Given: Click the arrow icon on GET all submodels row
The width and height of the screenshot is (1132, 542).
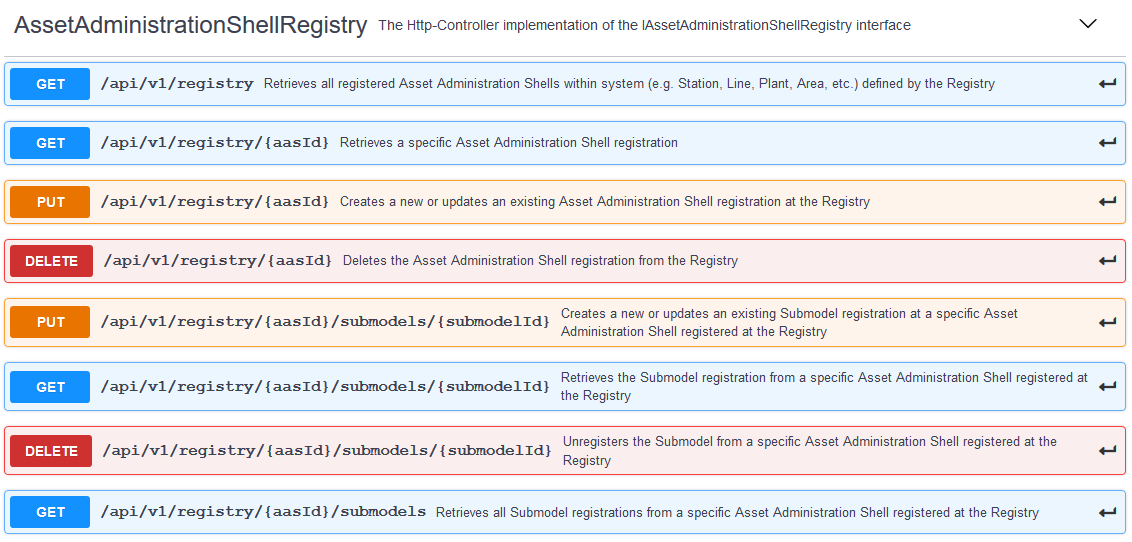Looking at the screenshot, I should tap(1107, 512).
